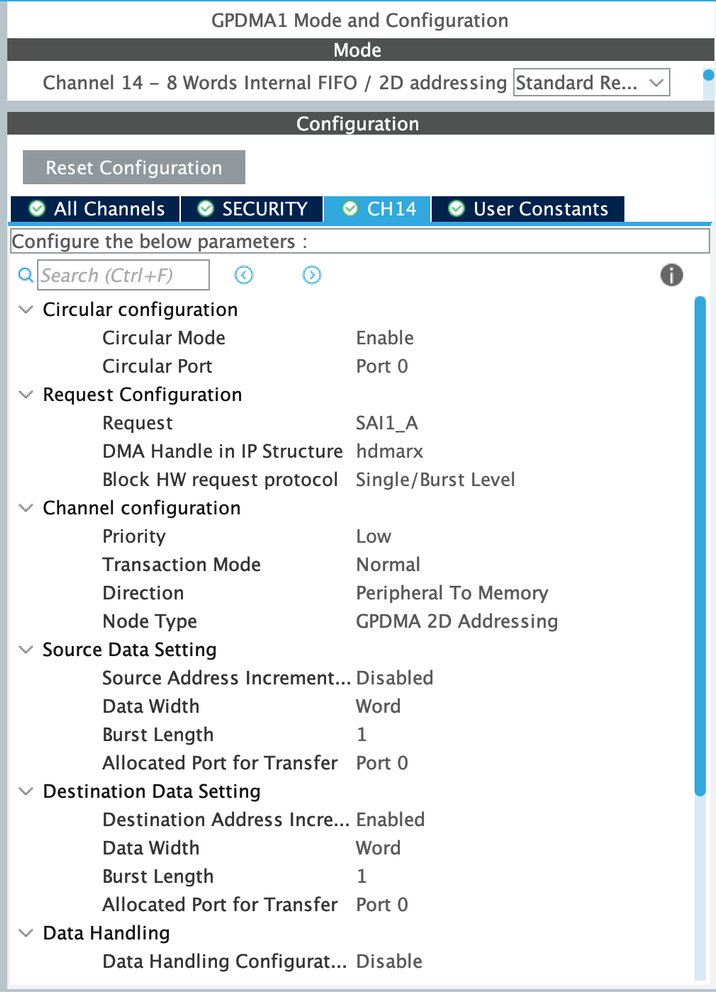
Task: Click the previous search result arrow
Action: [243, 274]
